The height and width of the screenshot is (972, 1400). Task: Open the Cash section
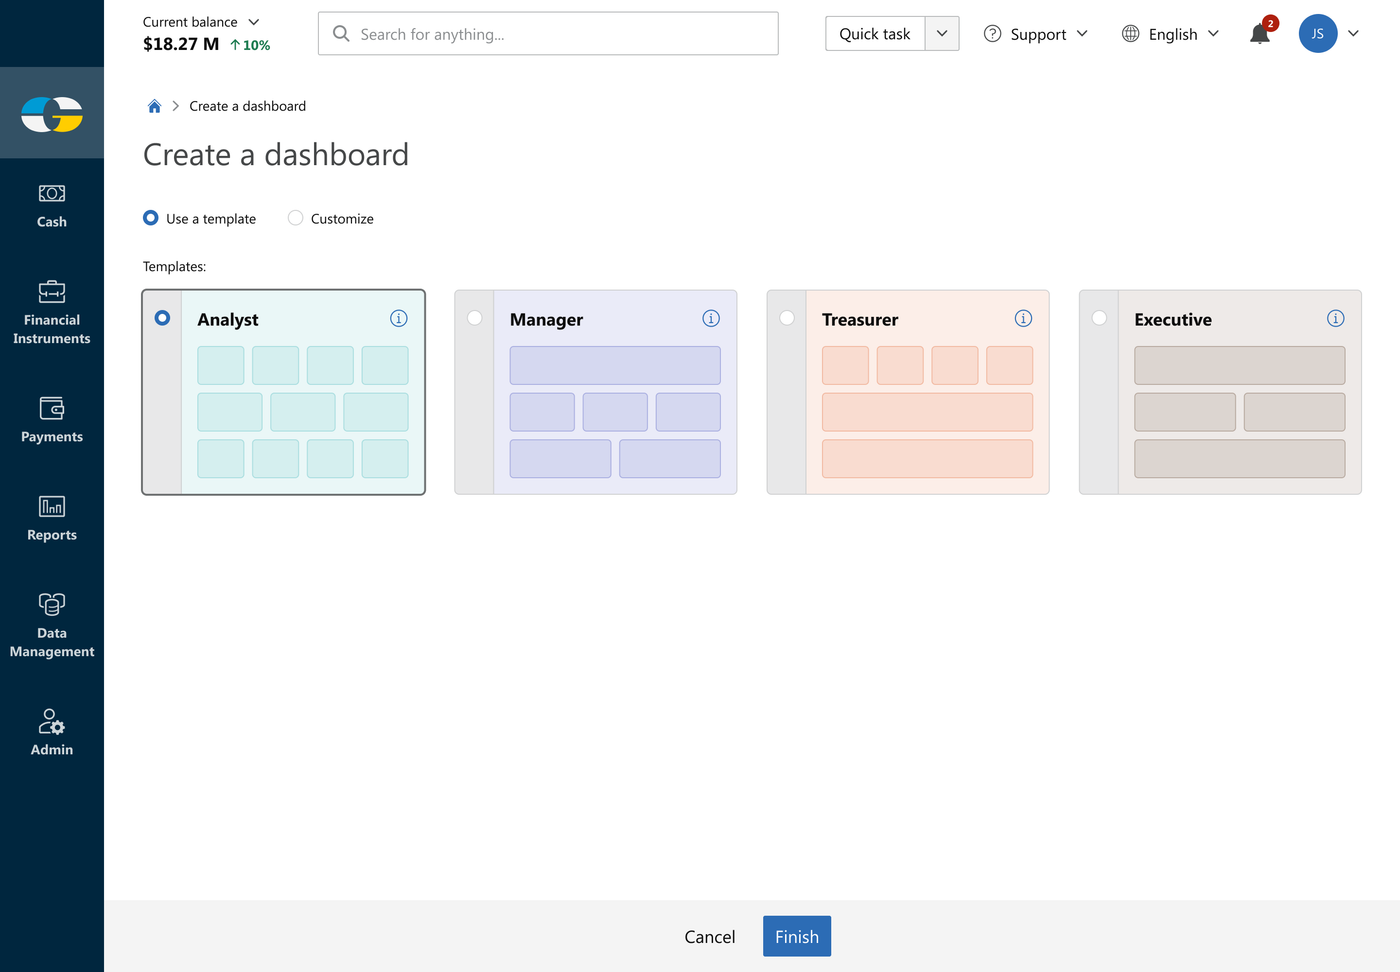point(52,207)
